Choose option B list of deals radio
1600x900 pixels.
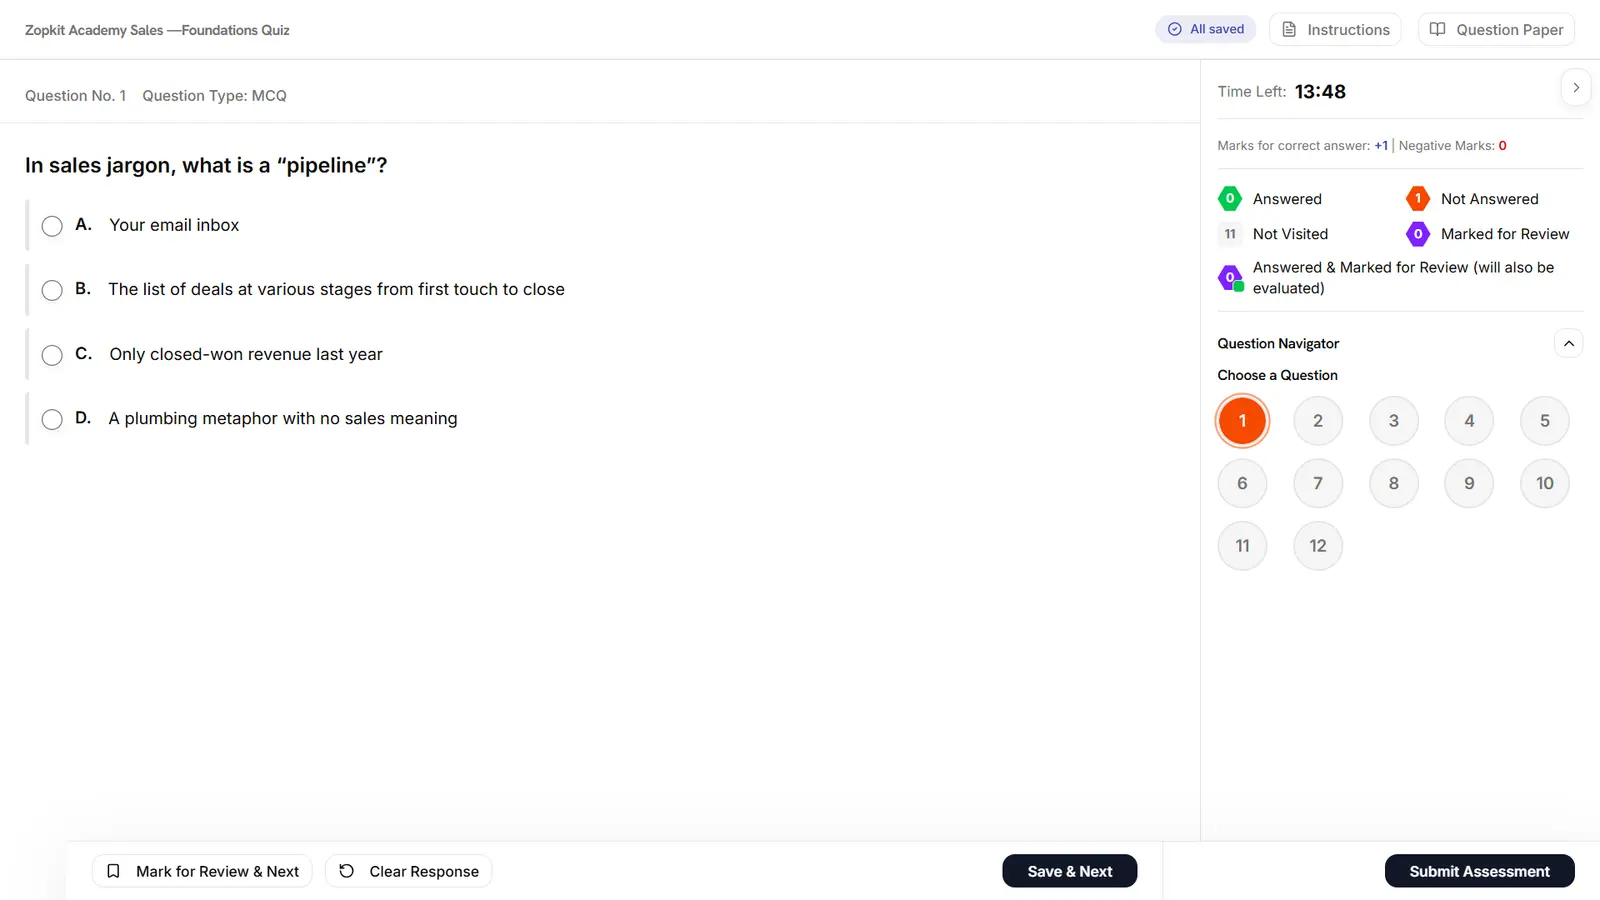tap(52, 290)
